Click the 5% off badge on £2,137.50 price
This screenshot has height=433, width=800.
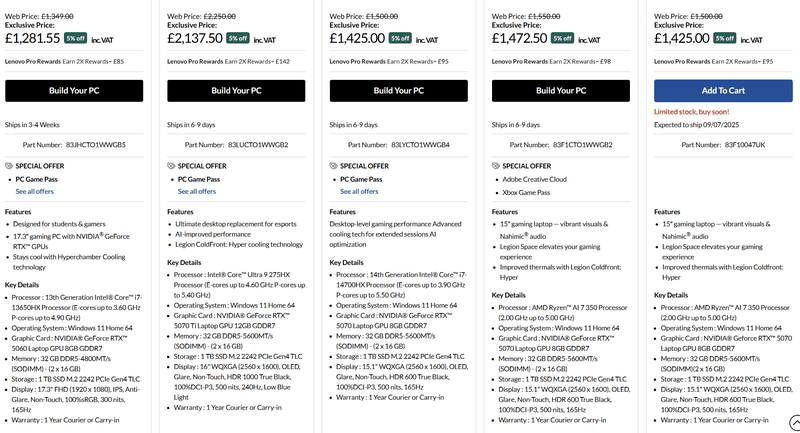click(x=238, y=38)
